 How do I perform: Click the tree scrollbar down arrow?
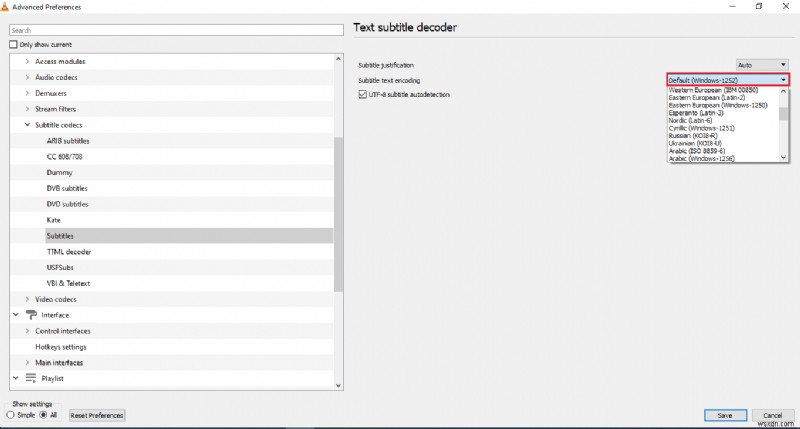click(338, 386)
